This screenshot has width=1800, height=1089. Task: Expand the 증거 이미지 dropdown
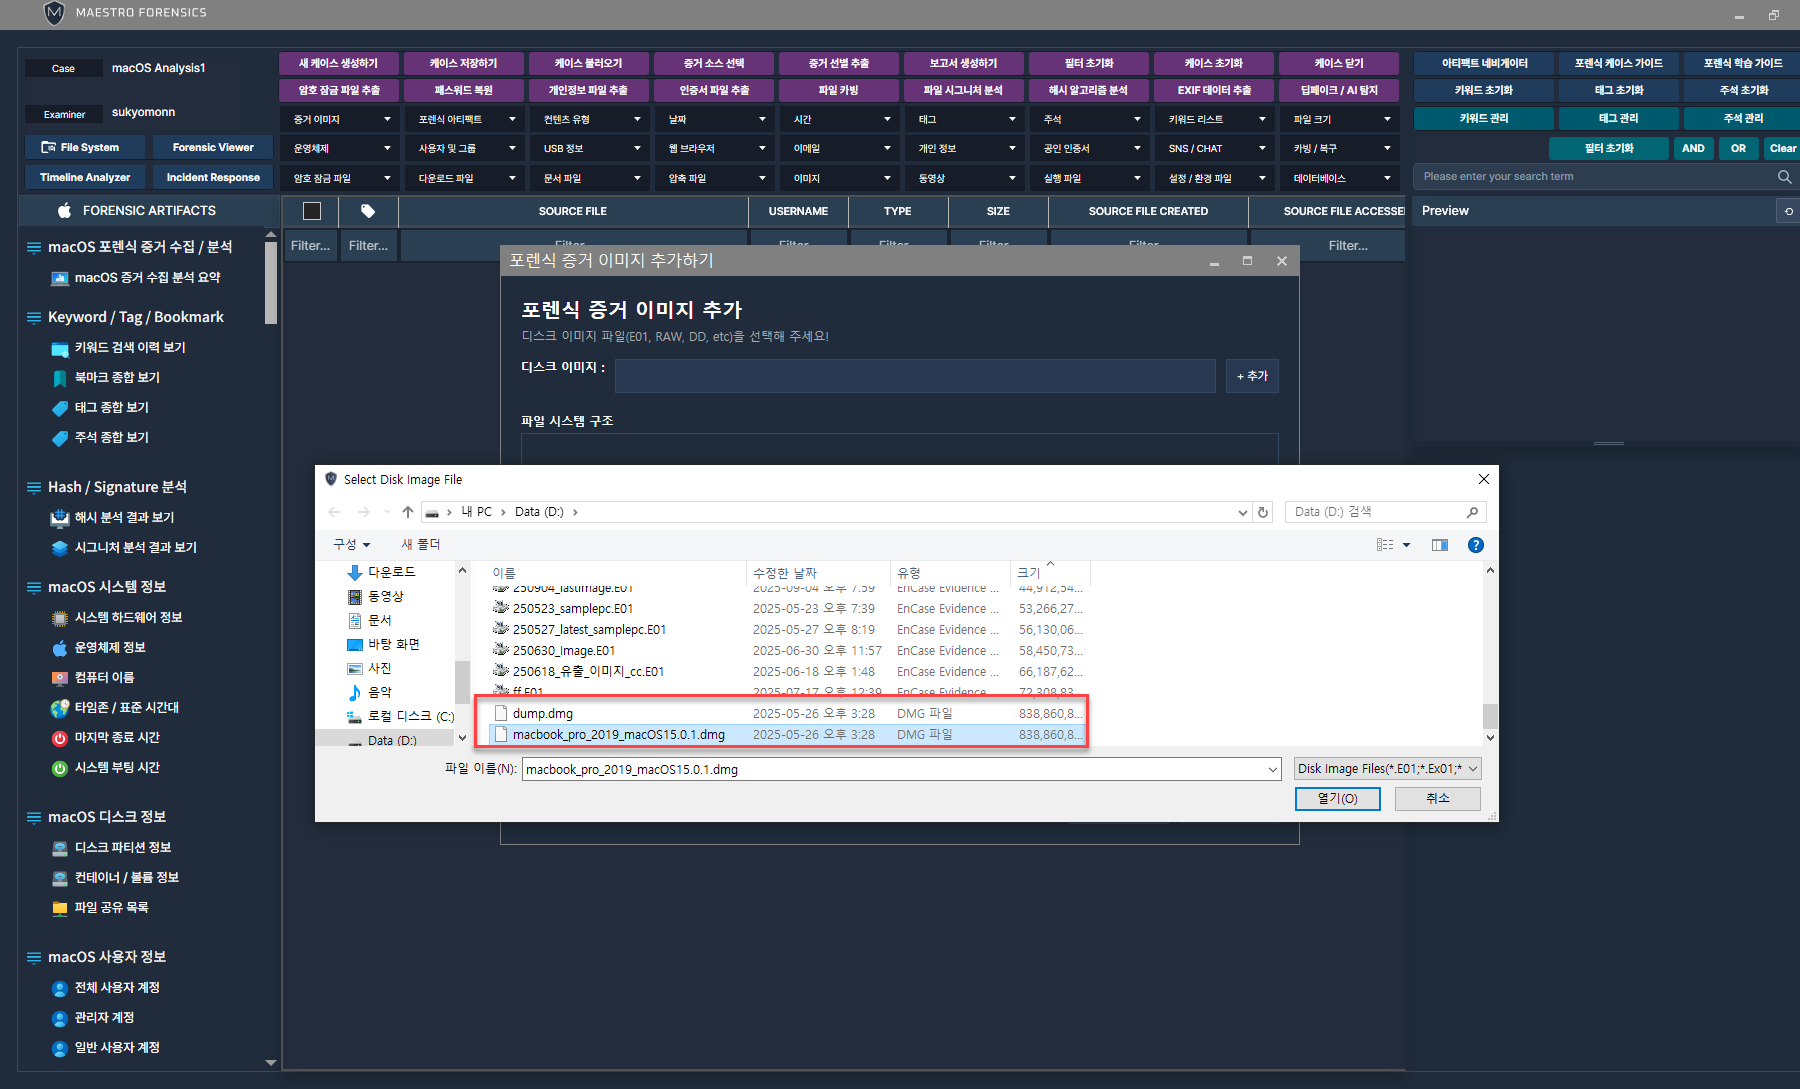[341, 120]
